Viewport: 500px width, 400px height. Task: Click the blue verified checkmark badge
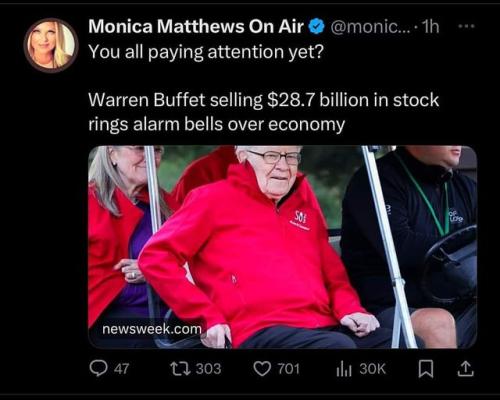tap(317, 27)
